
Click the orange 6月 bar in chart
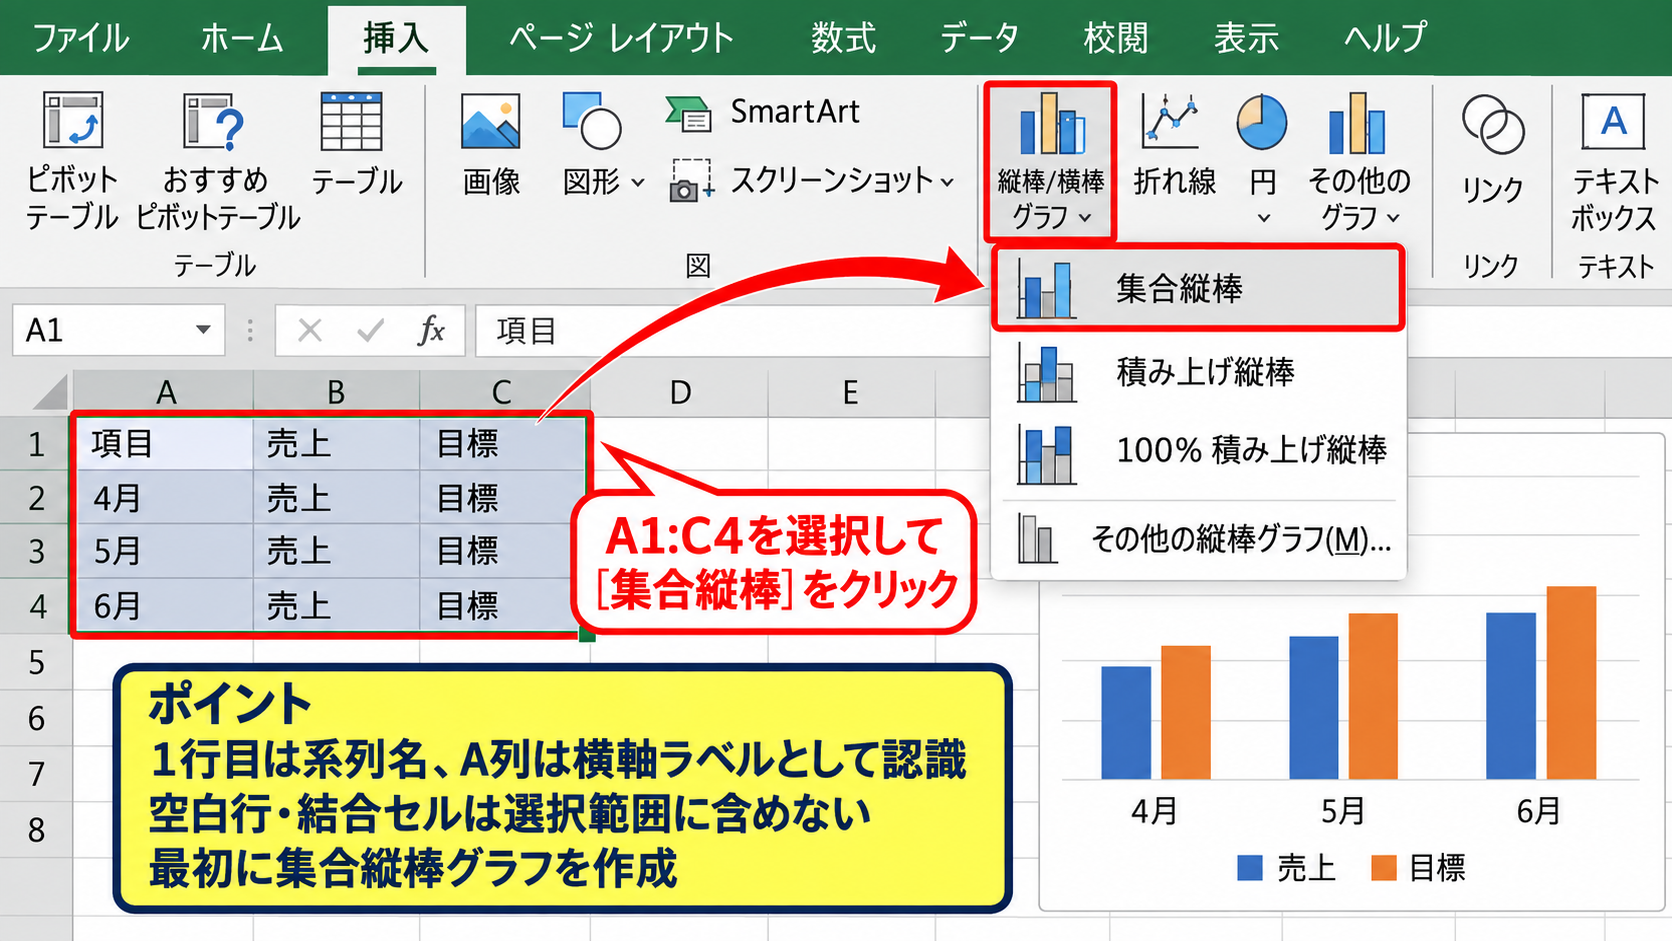1571,683
